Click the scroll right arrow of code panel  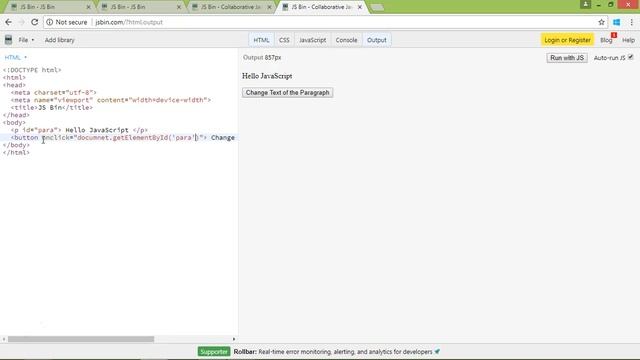click(x=234, y=339)
